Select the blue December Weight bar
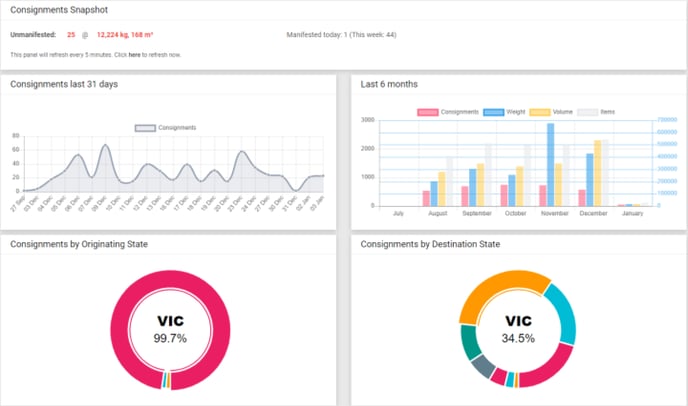Viewport: 688px width, 406px height. (x=590, y=180)
